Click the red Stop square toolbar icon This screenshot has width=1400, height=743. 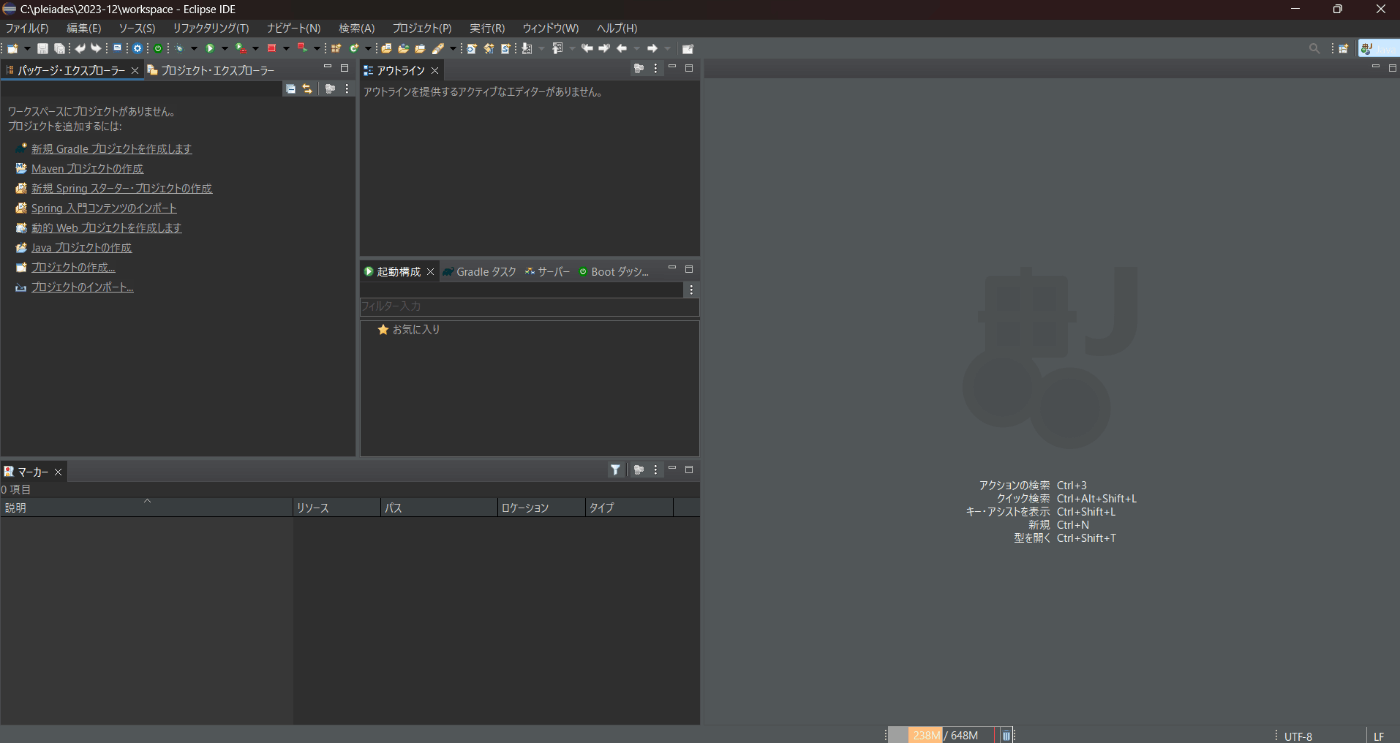271,48
